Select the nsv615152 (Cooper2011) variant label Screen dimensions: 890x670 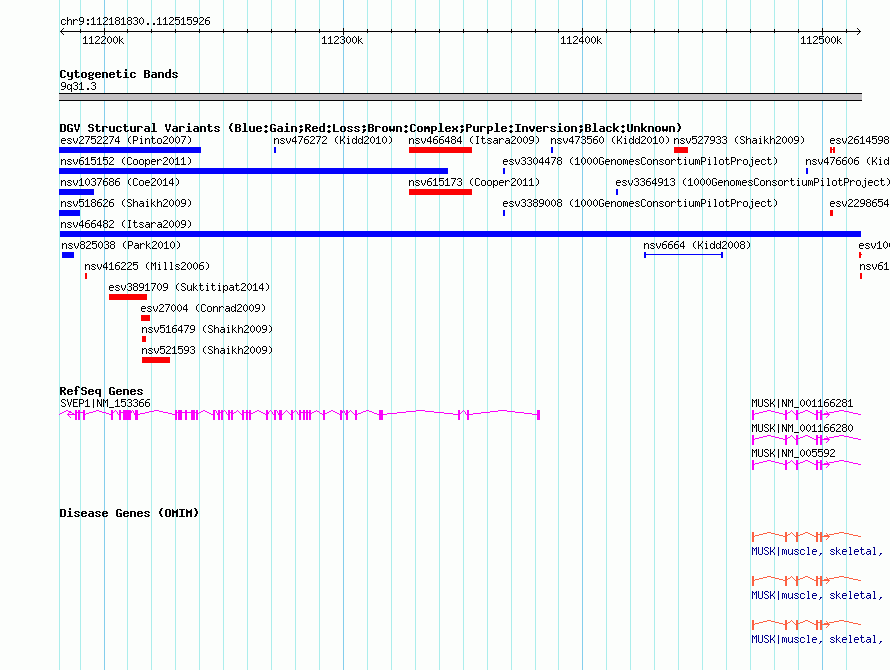(x=126, y=161)
